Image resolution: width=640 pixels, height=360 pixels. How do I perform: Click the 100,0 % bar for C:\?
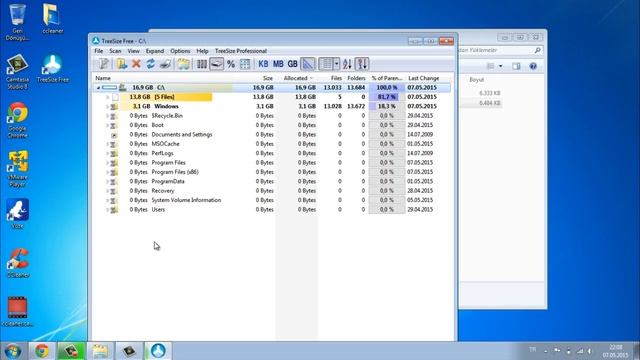pyautogui.click(x=387, y=88)
